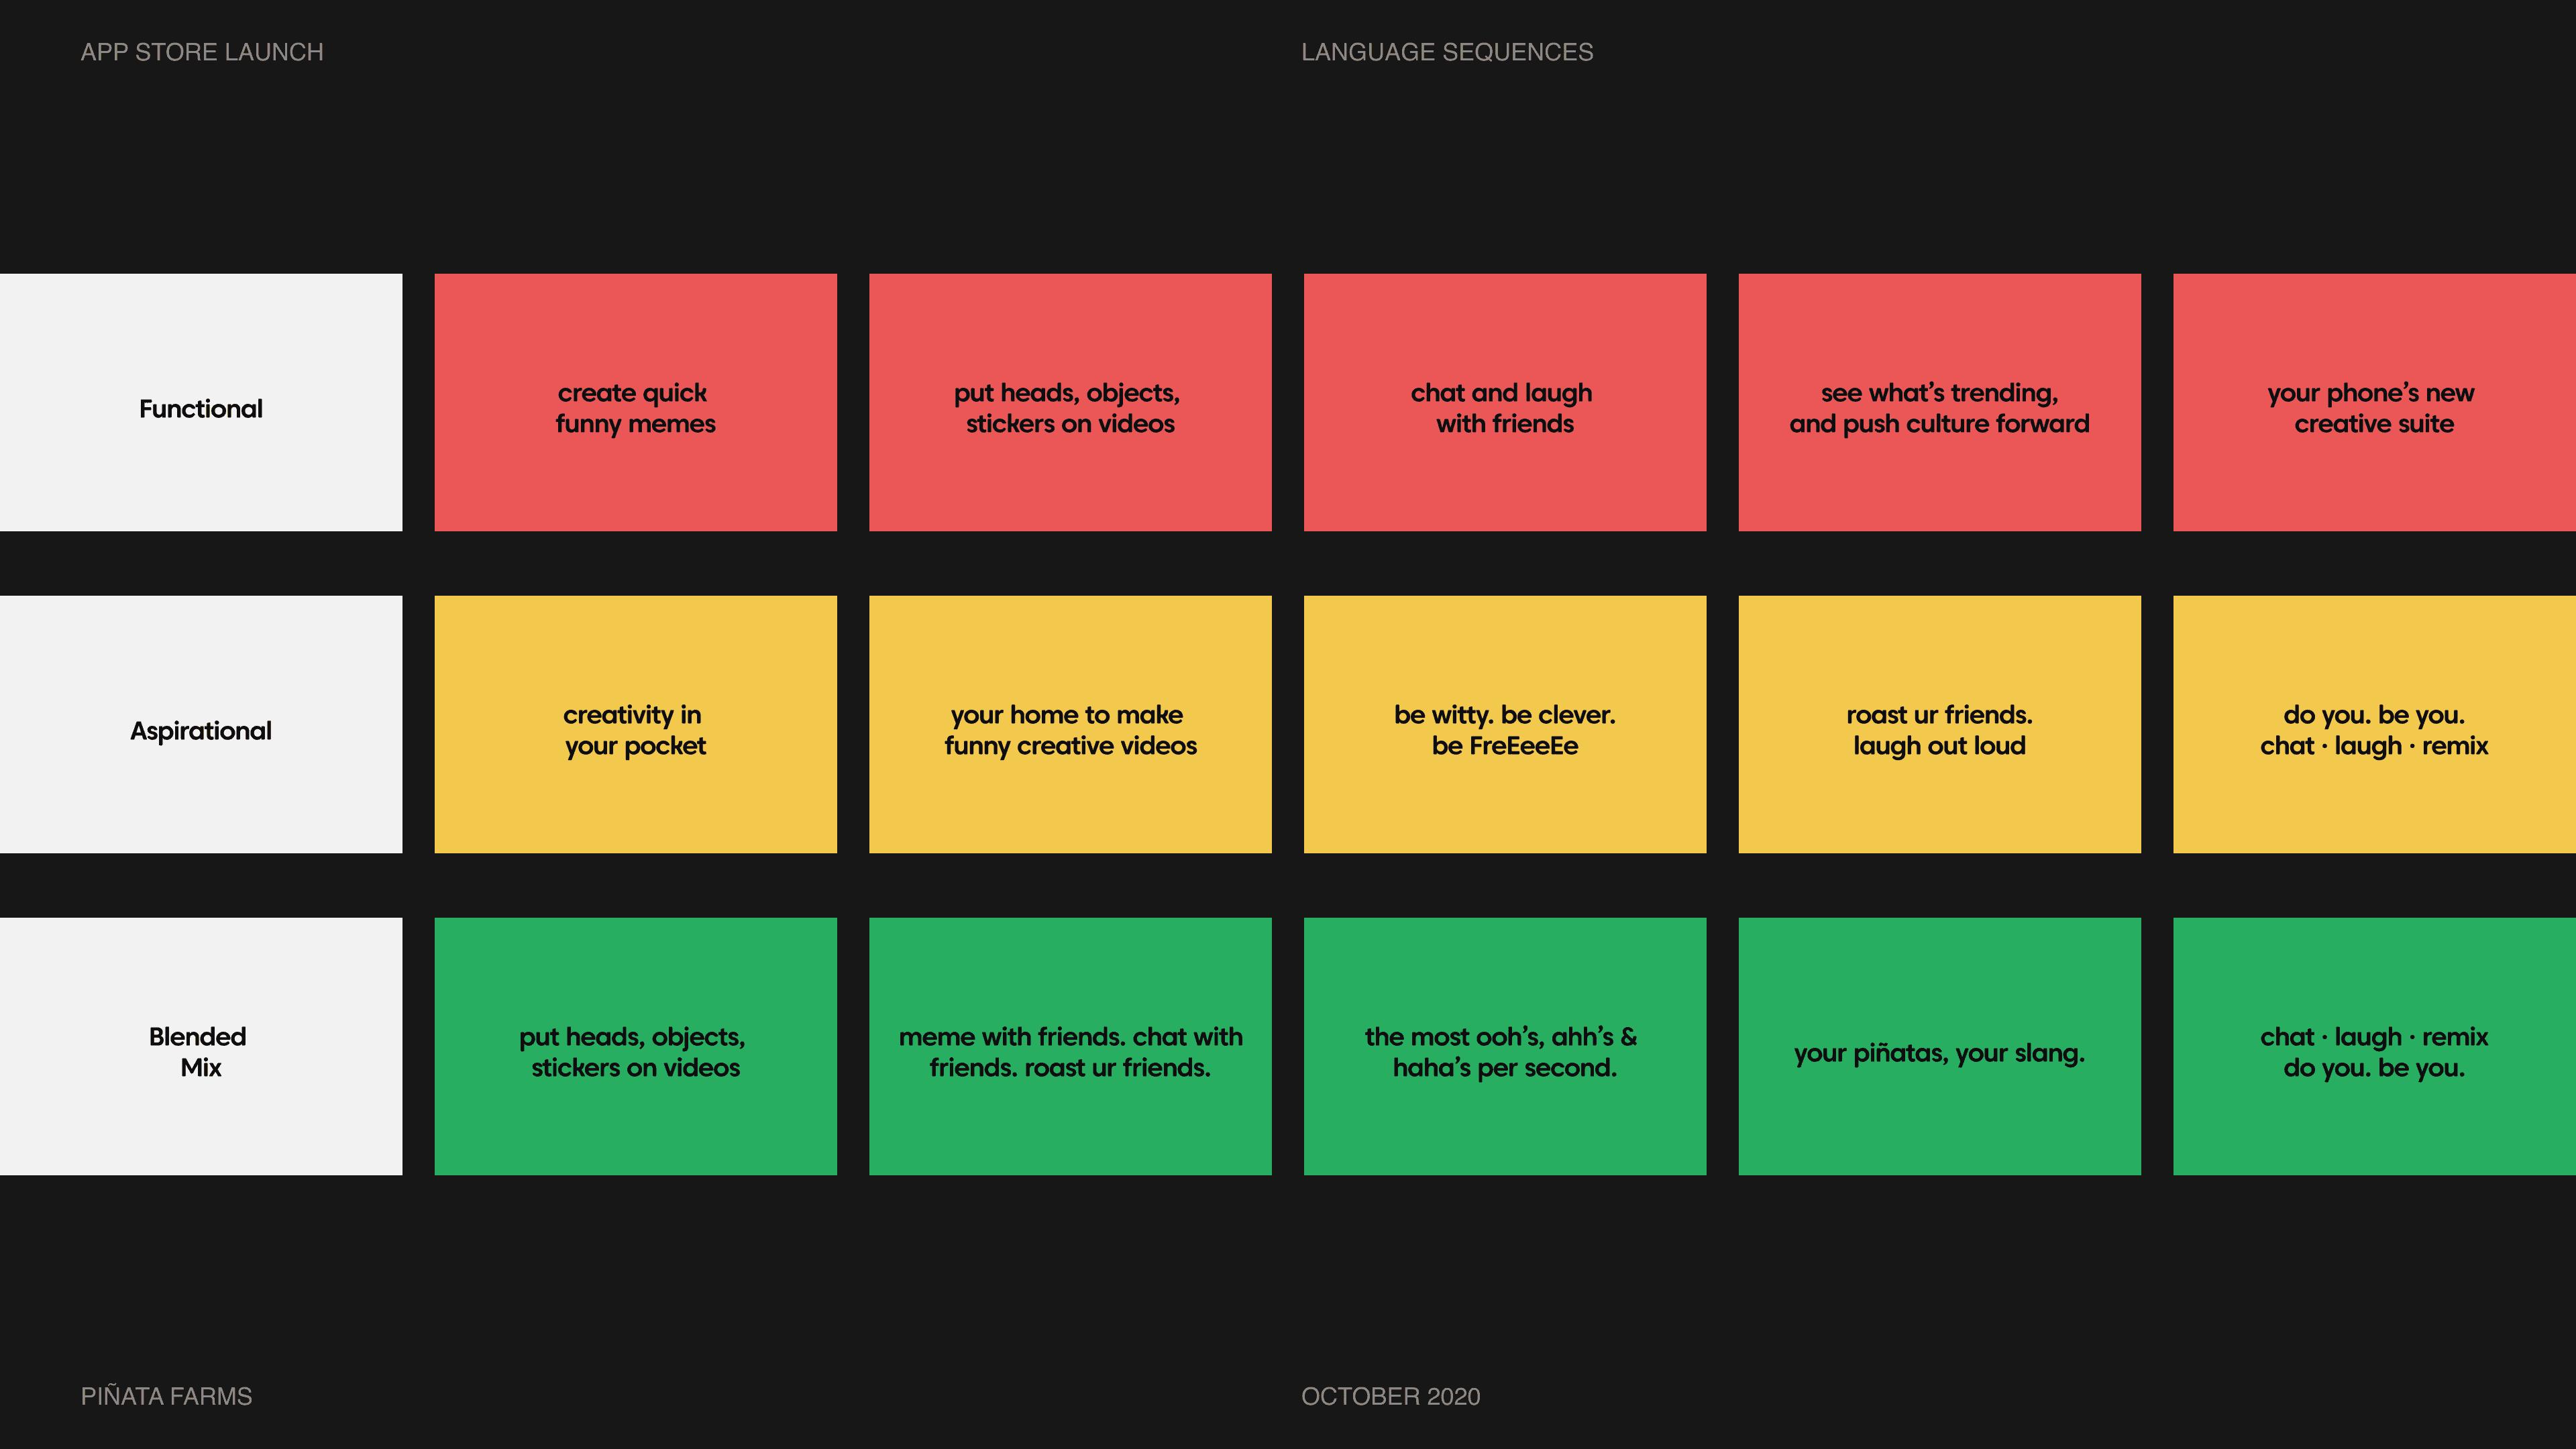This screenshot has width=2576, height=1449.
Task: Click the Functional category label
Action: [x=200, y=409]
